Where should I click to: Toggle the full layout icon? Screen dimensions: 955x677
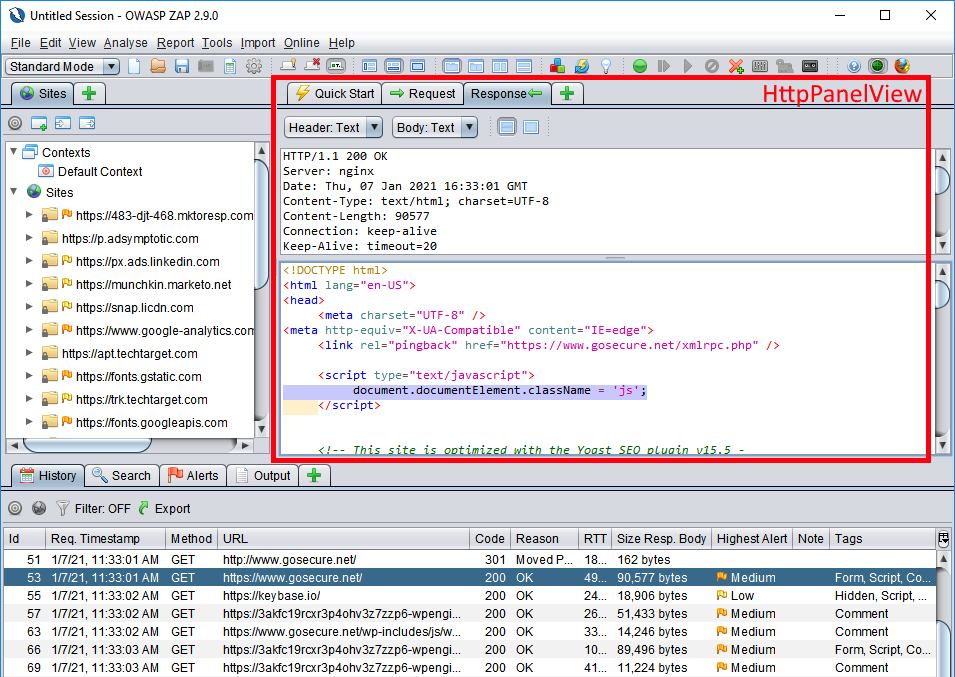pyautogui.click(x=417, y=66)
